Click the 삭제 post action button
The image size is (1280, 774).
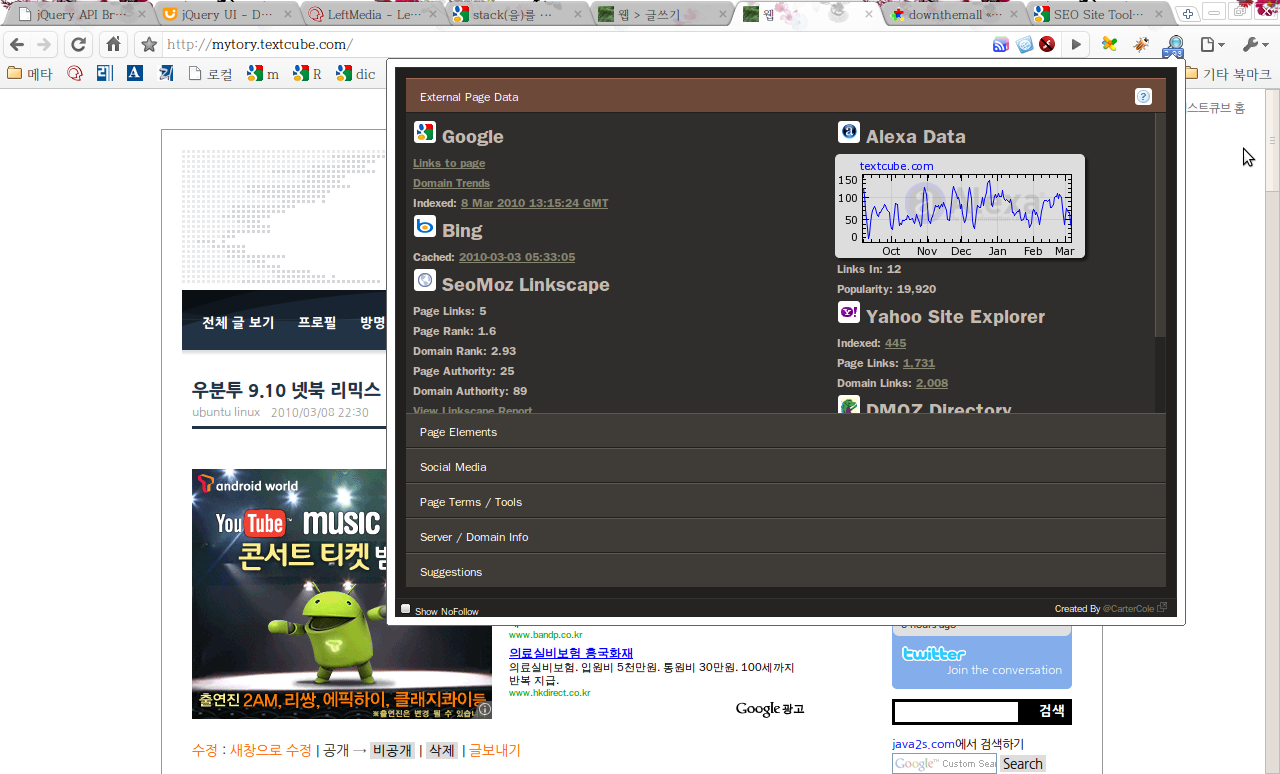point(441,750)
